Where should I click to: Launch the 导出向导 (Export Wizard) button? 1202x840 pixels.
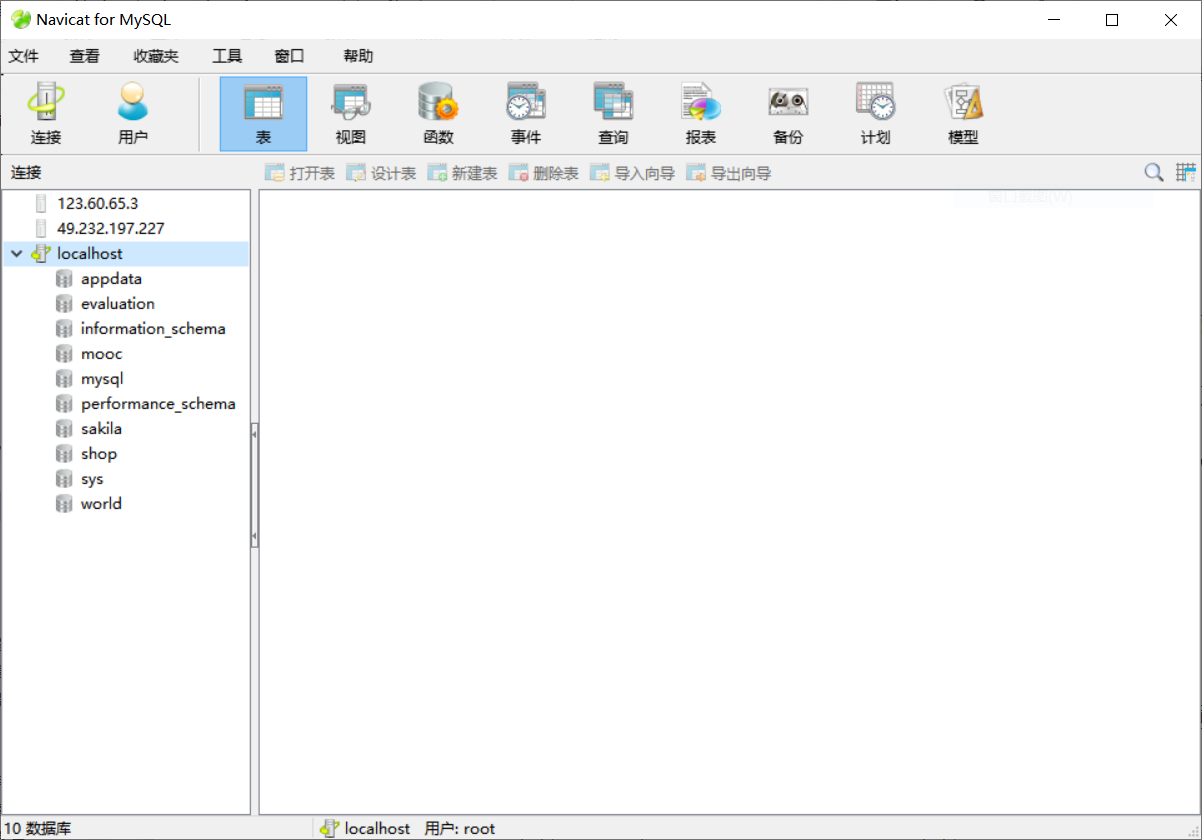click(x=729, y=173)
